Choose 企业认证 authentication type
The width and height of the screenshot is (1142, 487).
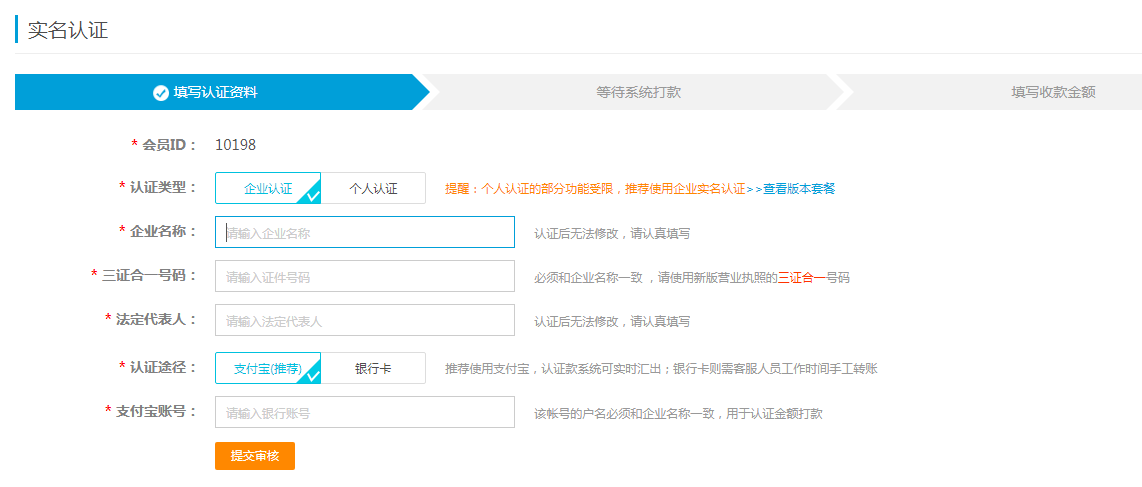click(267, 188)
